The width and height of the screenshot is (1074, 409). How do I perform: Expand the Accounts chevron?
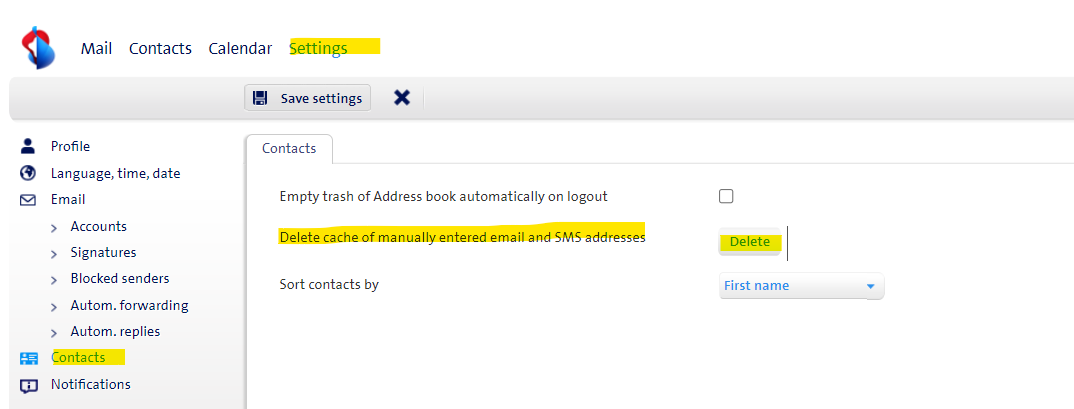click(54, 227)
